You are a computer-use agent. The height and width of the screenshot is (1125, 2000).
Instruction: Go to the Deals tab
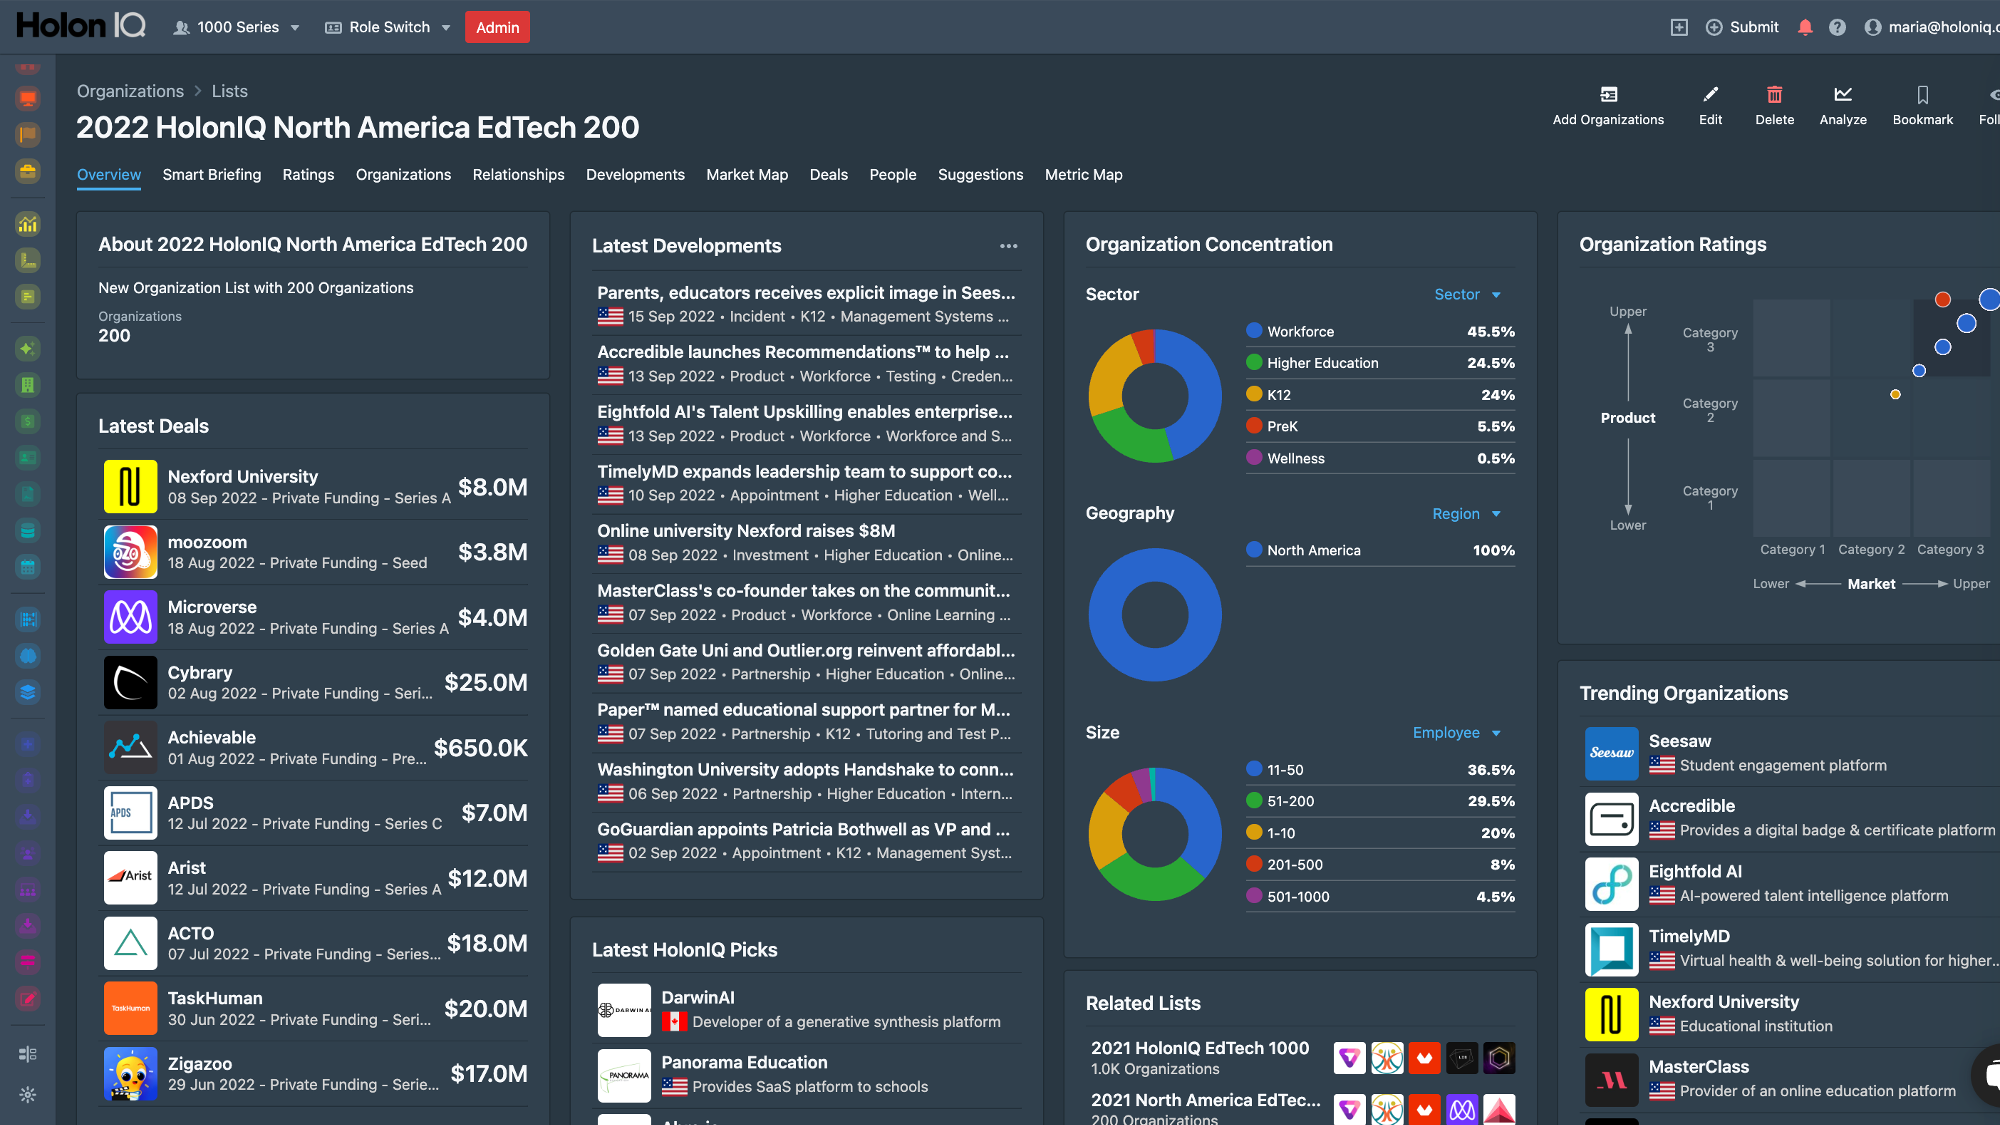click(828, 174)
